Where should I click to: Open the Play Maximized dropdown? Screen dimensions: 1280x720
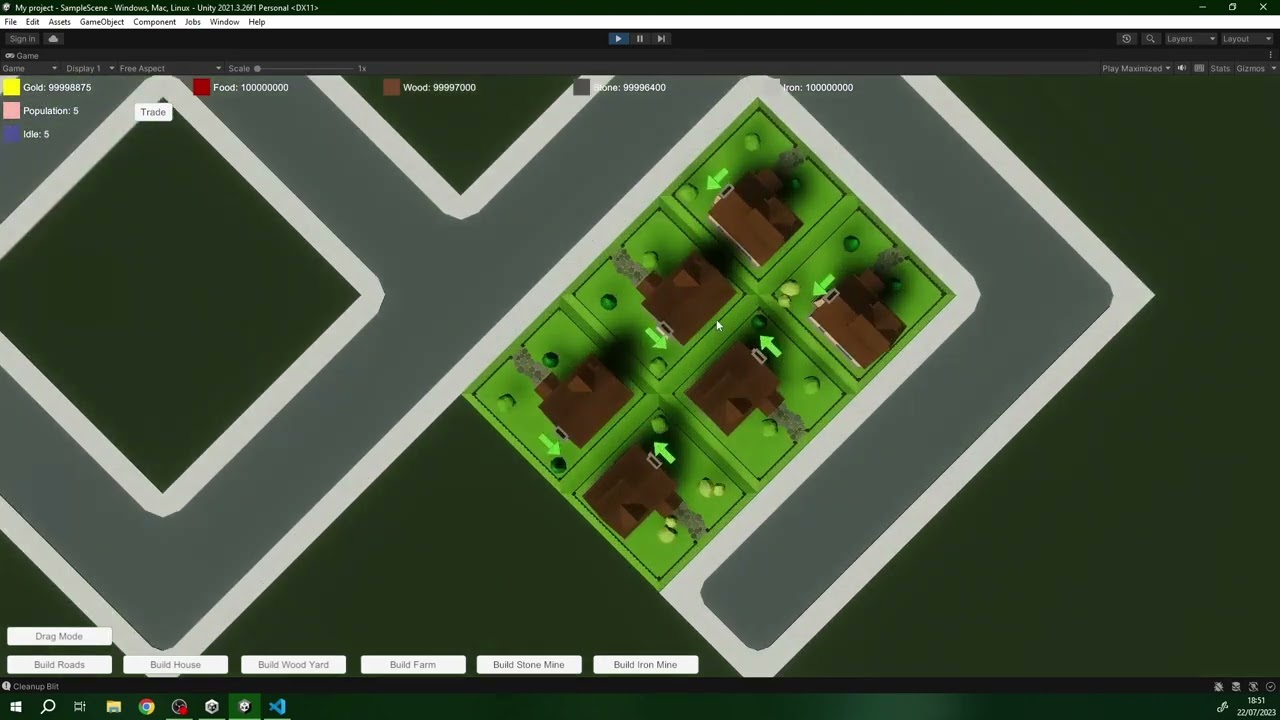pyautogui.click(x=1136, y=68)
